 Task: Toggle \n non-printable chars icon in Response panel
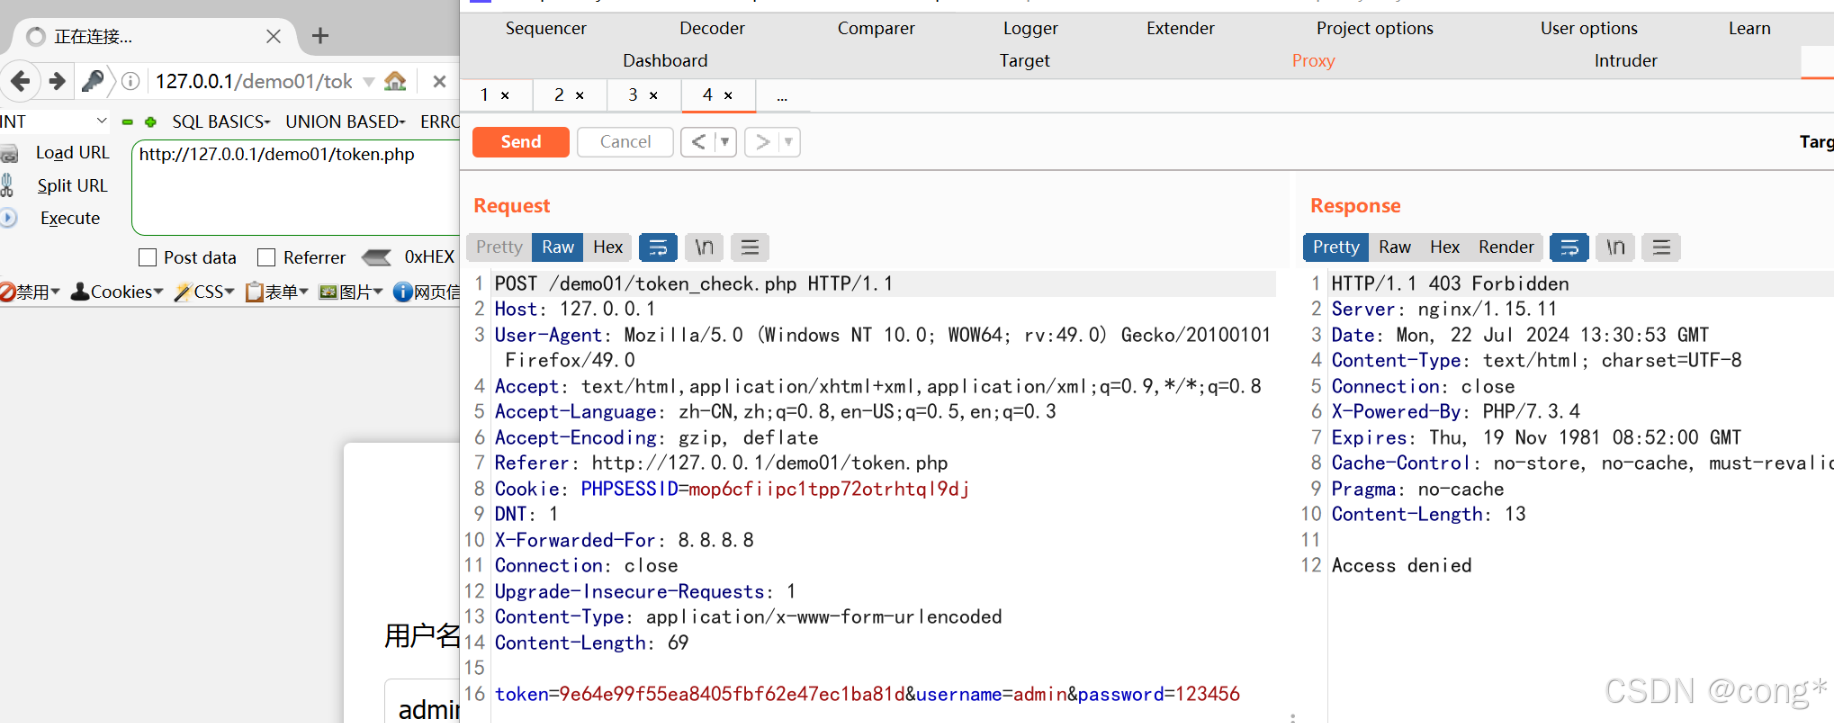[1615, 247]
